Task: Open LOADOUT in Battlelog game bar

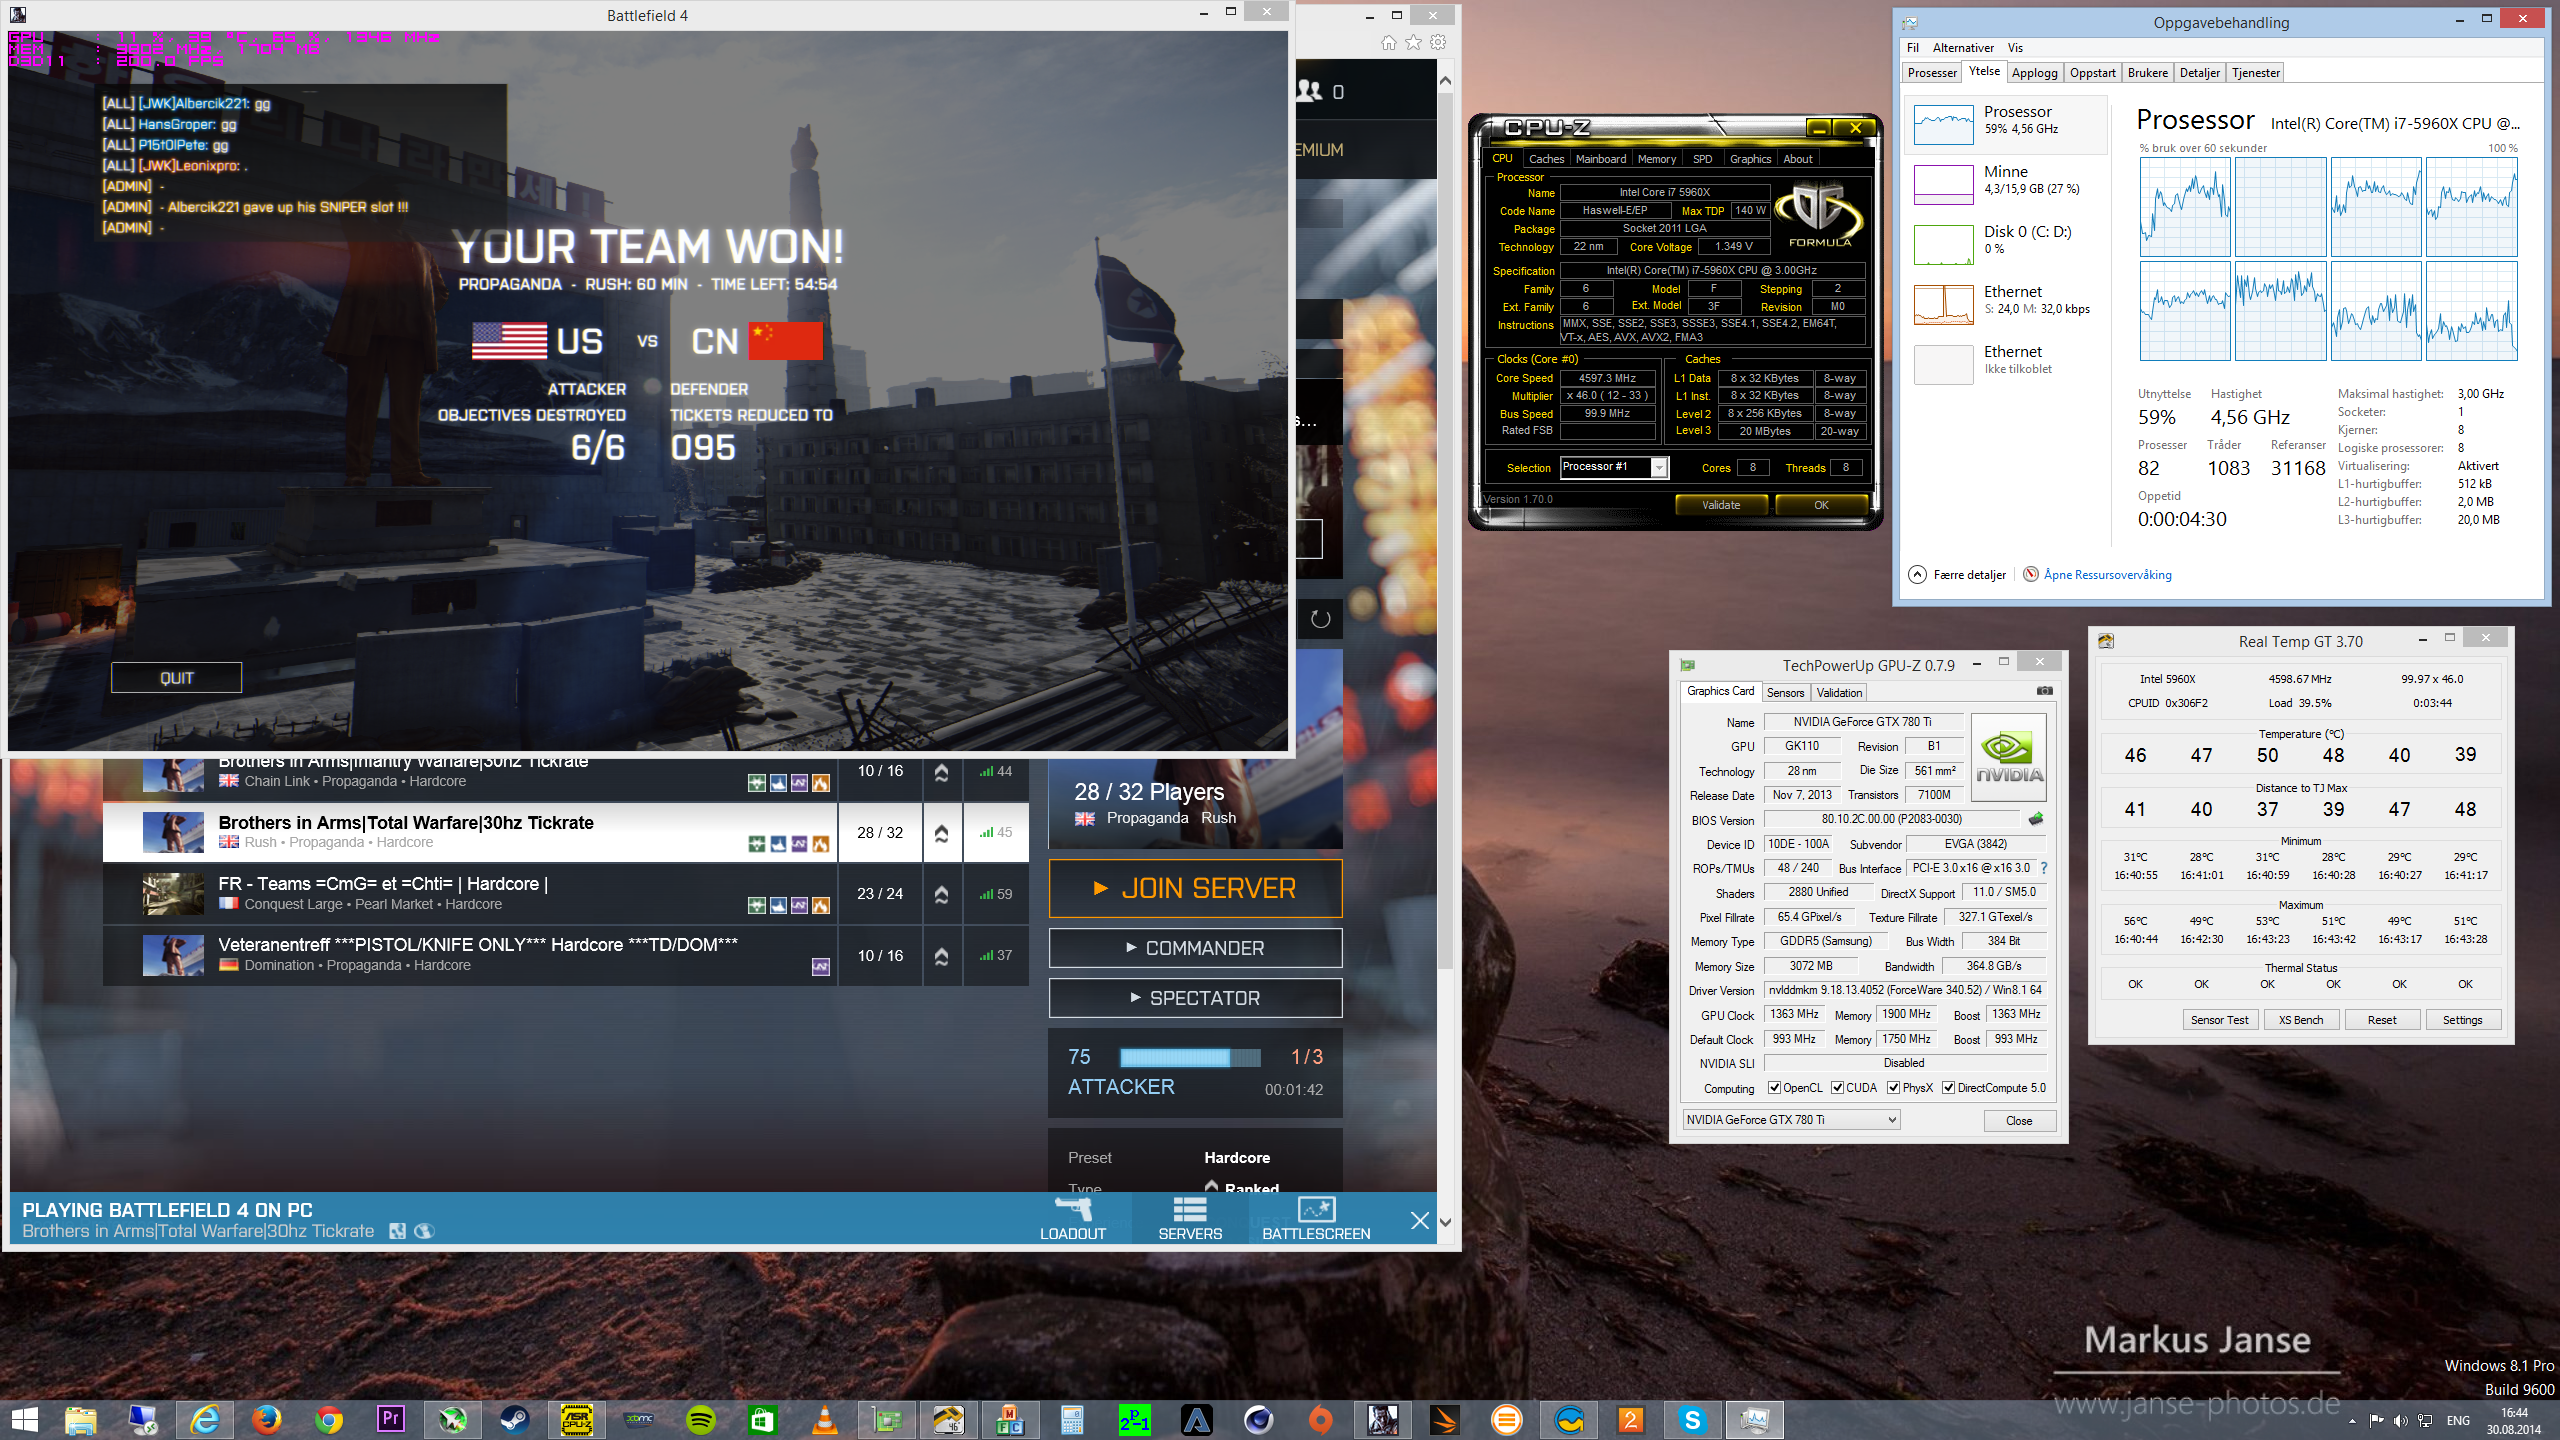Action: tap(1073, 1218)
